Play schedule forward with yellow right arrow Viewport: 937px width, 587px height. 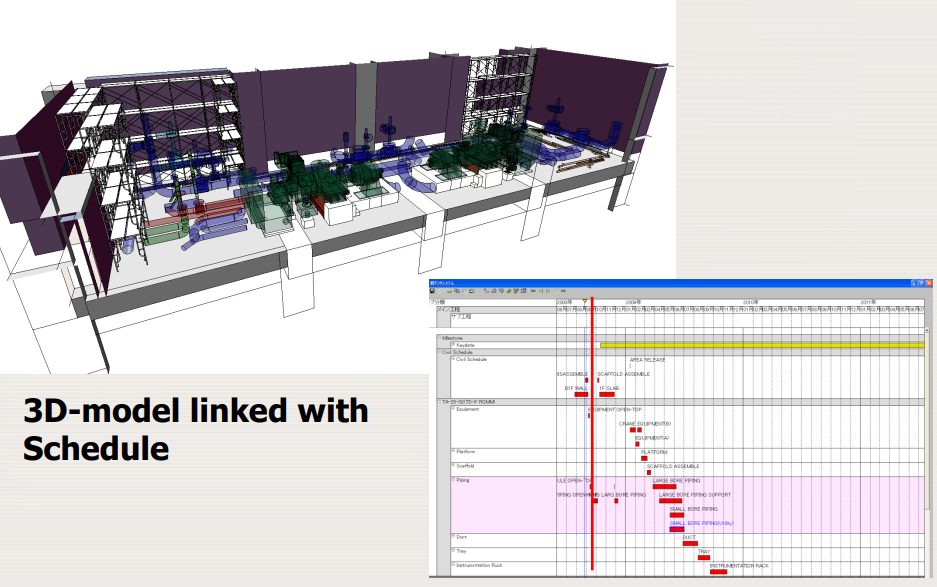pos(548,291)
